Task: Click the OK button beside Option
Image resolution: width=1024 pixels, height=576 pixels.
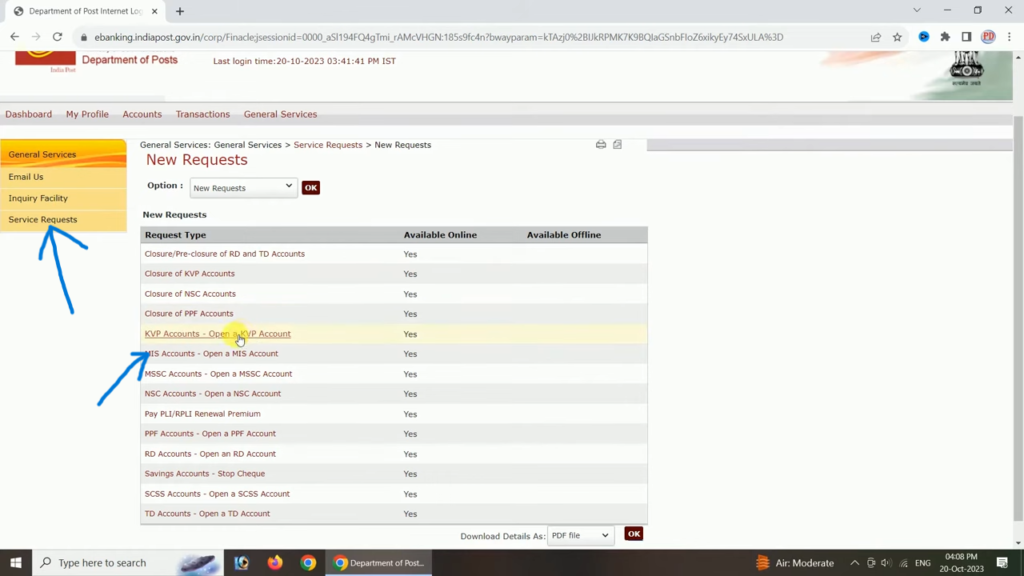Action: coord(310,187)
